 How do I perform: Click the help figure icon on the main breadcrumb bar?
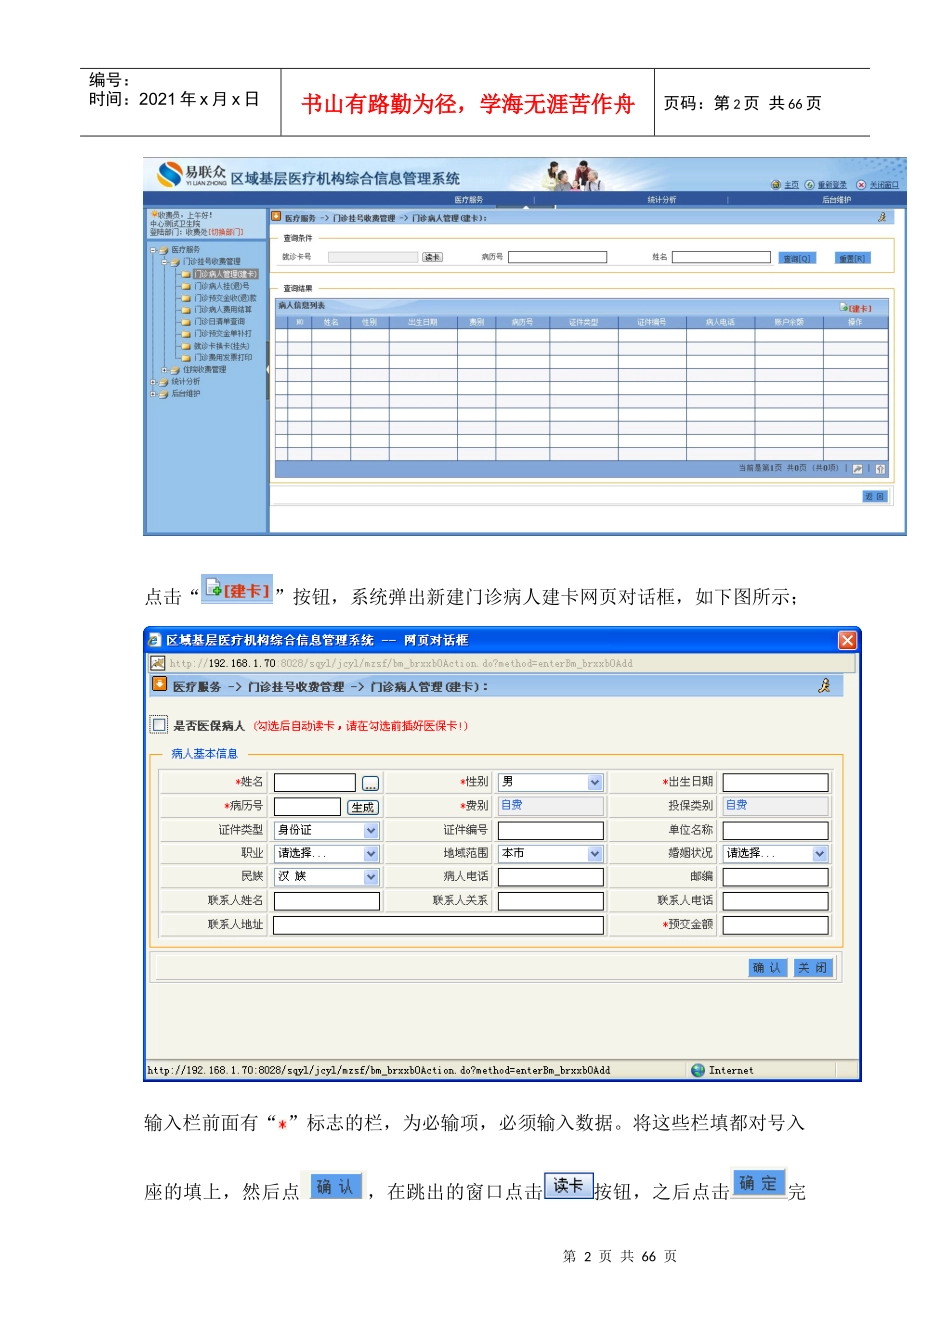(x=882, y=217)
